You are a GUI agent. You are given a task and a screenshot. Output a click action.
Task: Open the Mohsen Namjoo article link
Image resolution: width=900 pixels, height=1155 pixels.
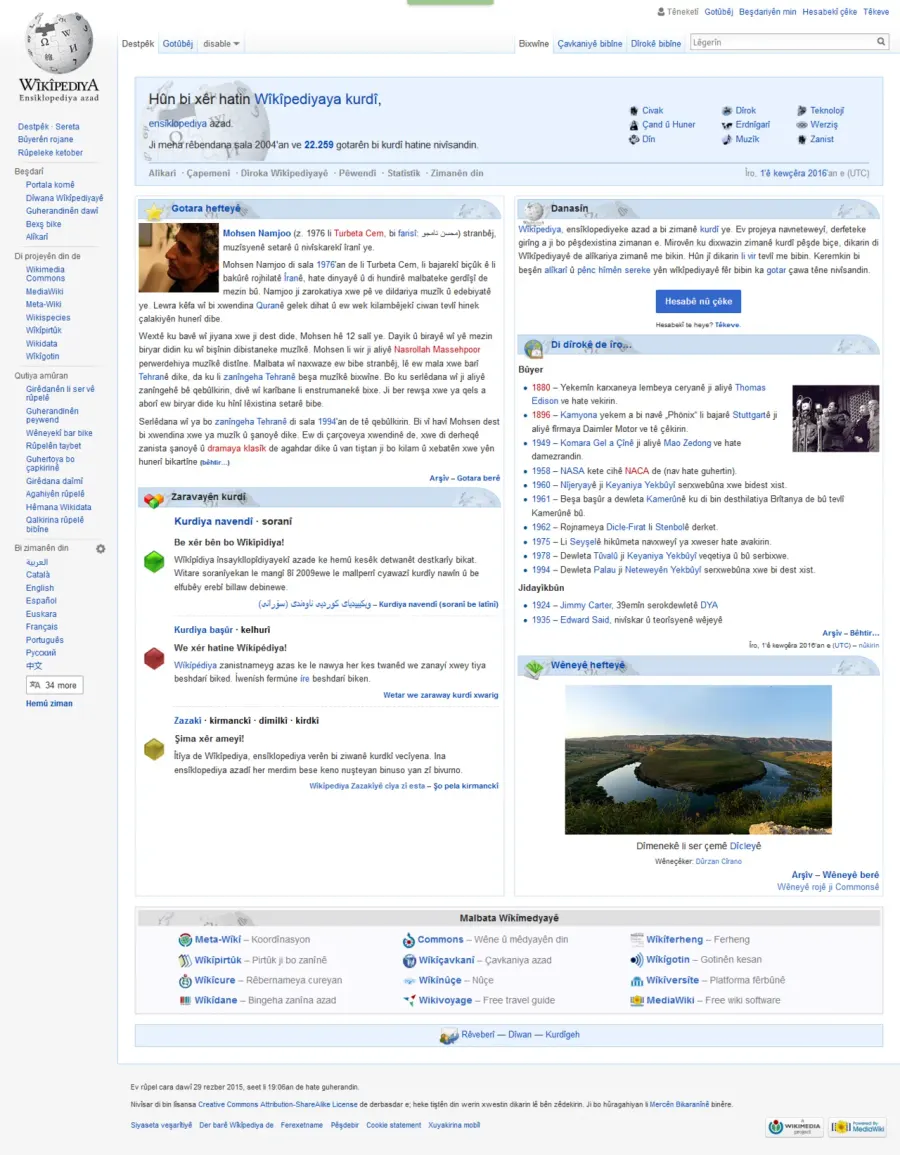click(x=257, y=234)
